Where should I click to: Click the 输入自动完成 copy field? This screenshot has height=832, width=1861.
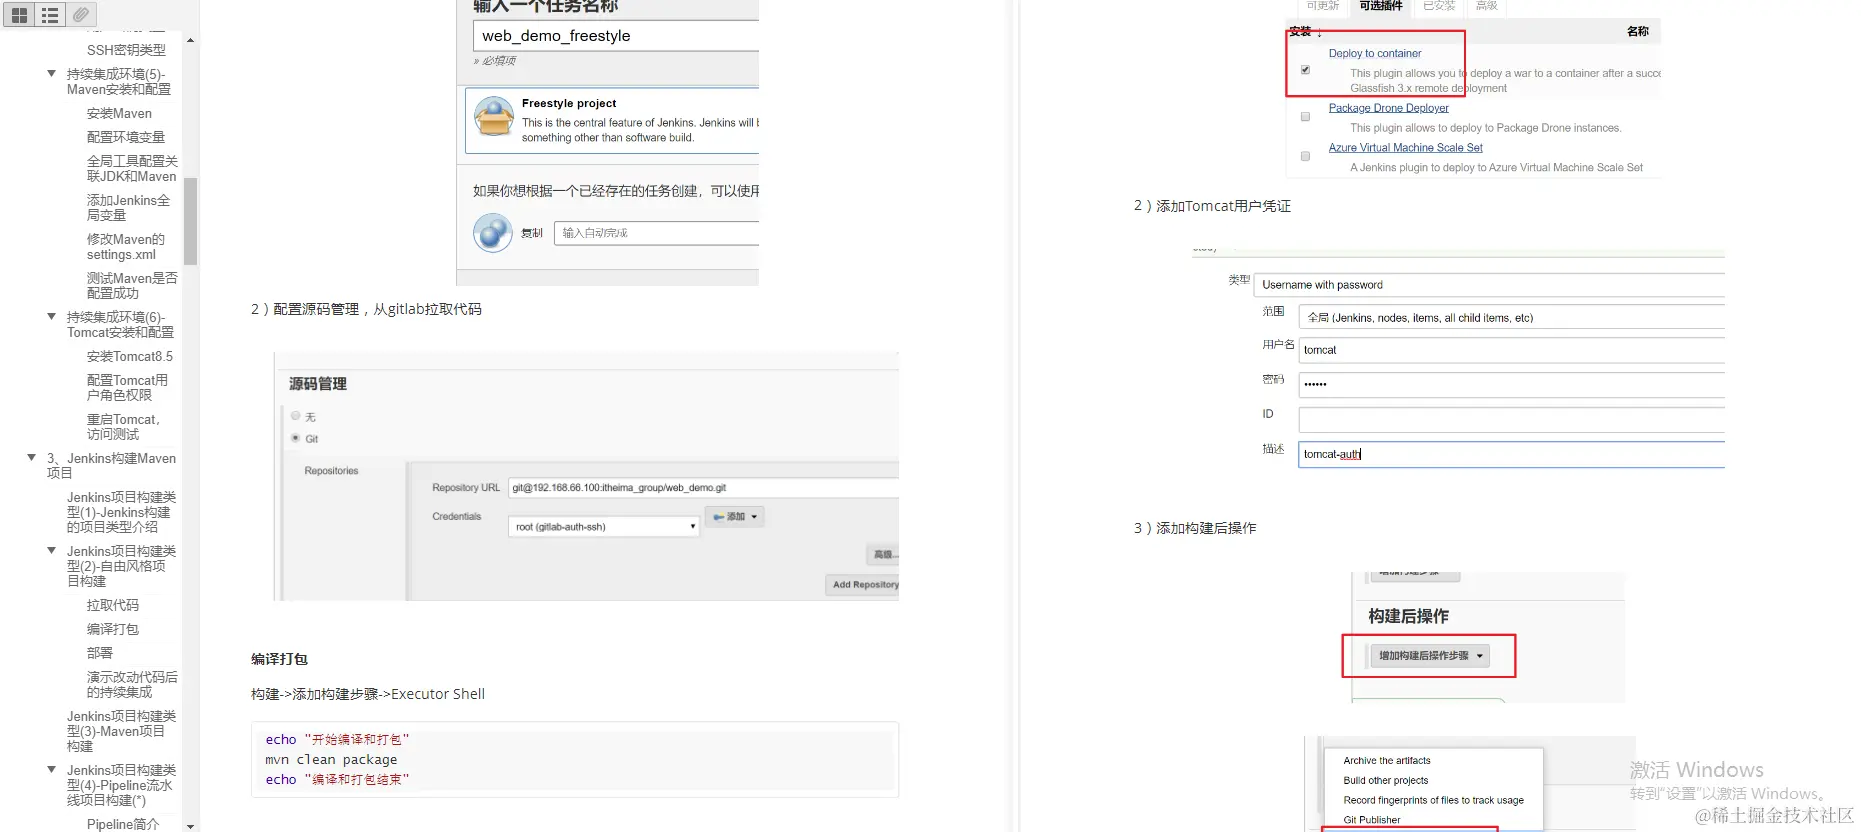click(x=657, y=233)
